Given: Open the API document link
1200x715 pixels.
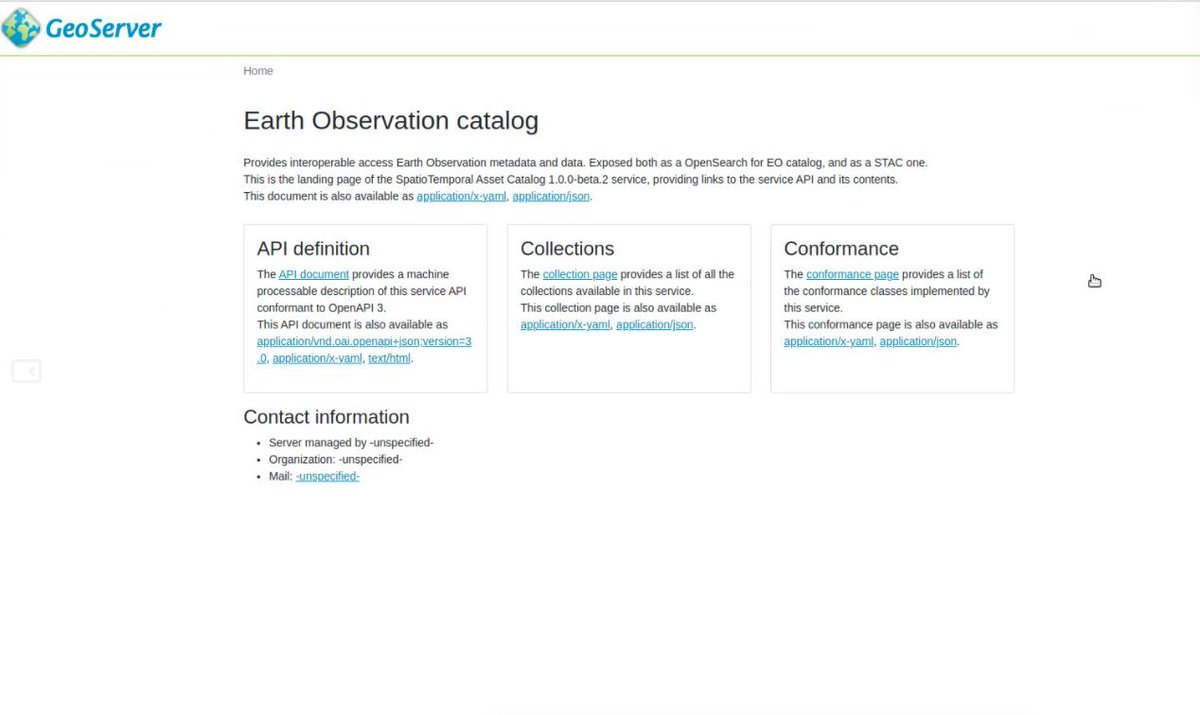Looking at the screenshot, I should pyautogui.click(x=313, y=273).
